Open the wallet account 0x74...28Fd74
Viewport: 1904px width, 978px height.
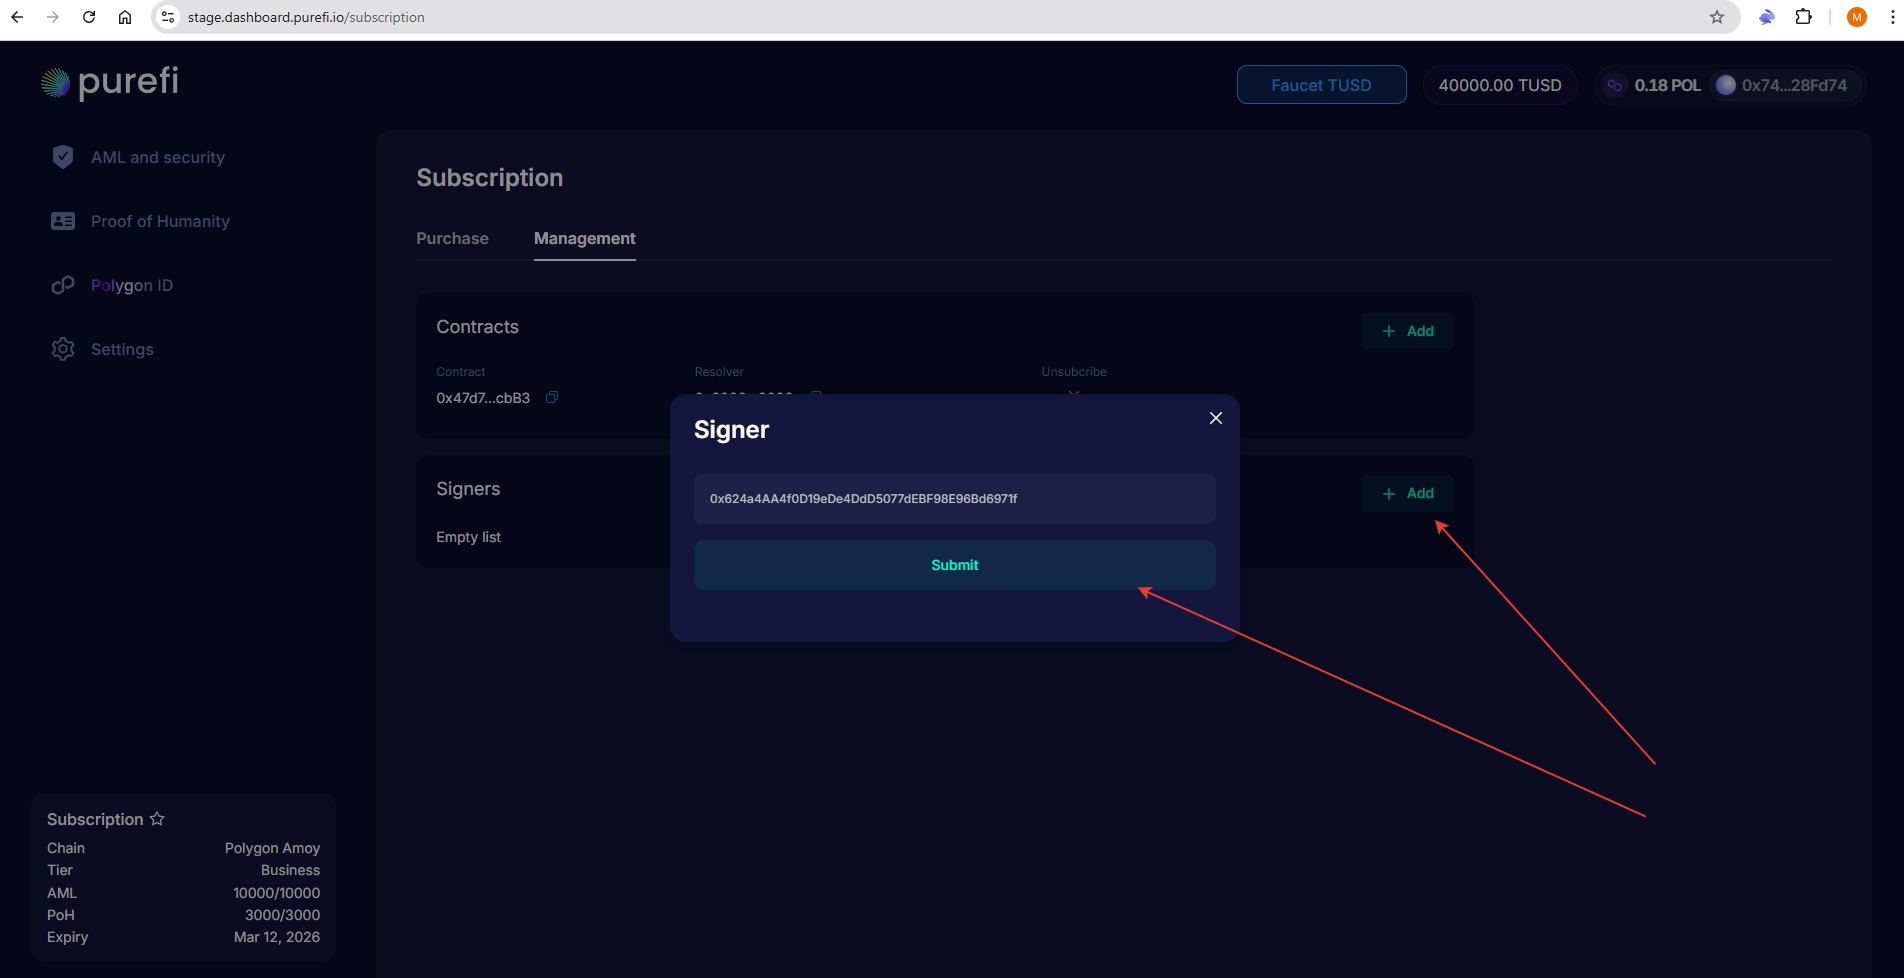[1781, 85]
